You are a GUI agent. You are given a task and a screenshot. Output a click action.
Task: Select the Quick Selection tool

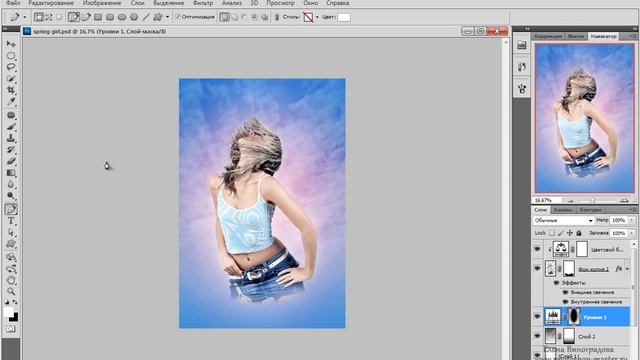(x=11, y=78)
